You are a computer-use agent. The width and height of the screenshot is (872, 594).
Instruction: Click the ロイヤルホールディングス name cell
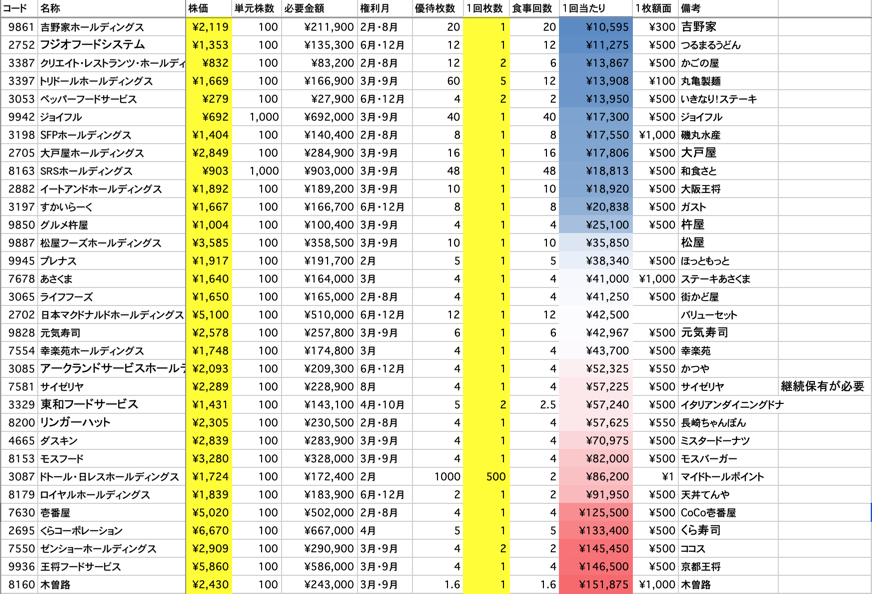tap(111, 494)
